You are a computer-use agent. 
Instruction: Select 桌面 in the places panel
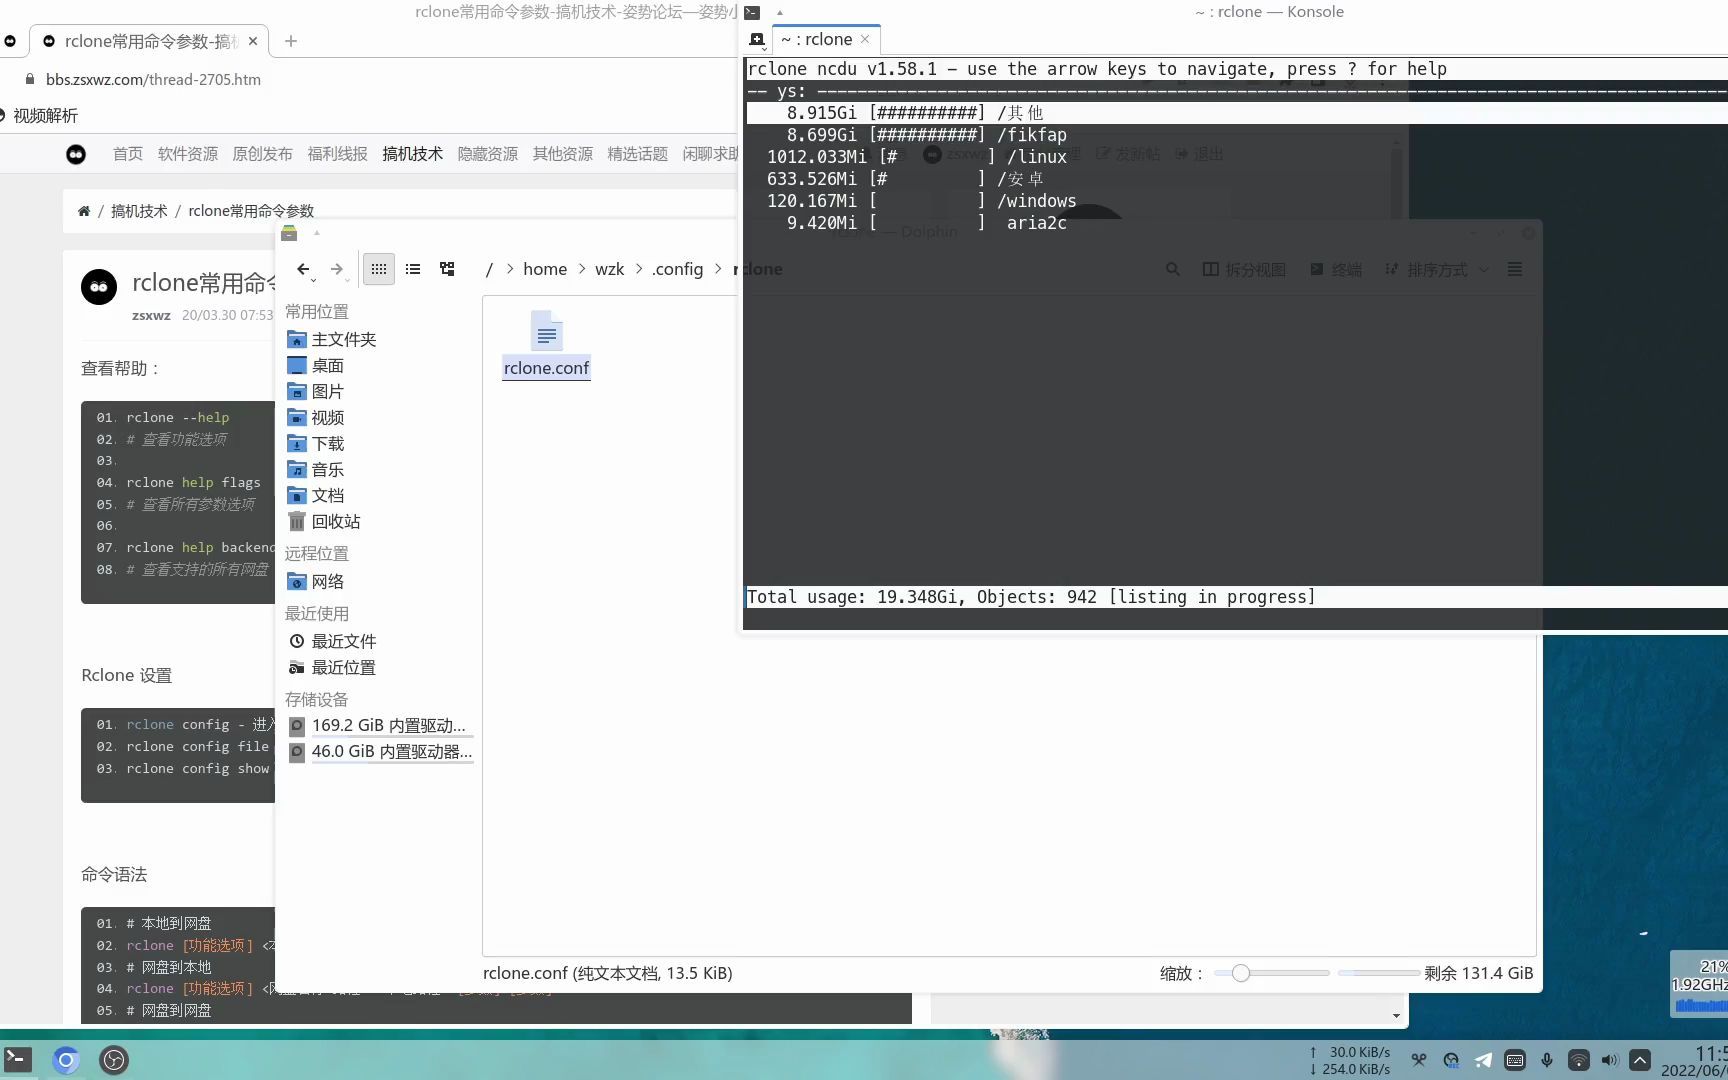(315, 365)
